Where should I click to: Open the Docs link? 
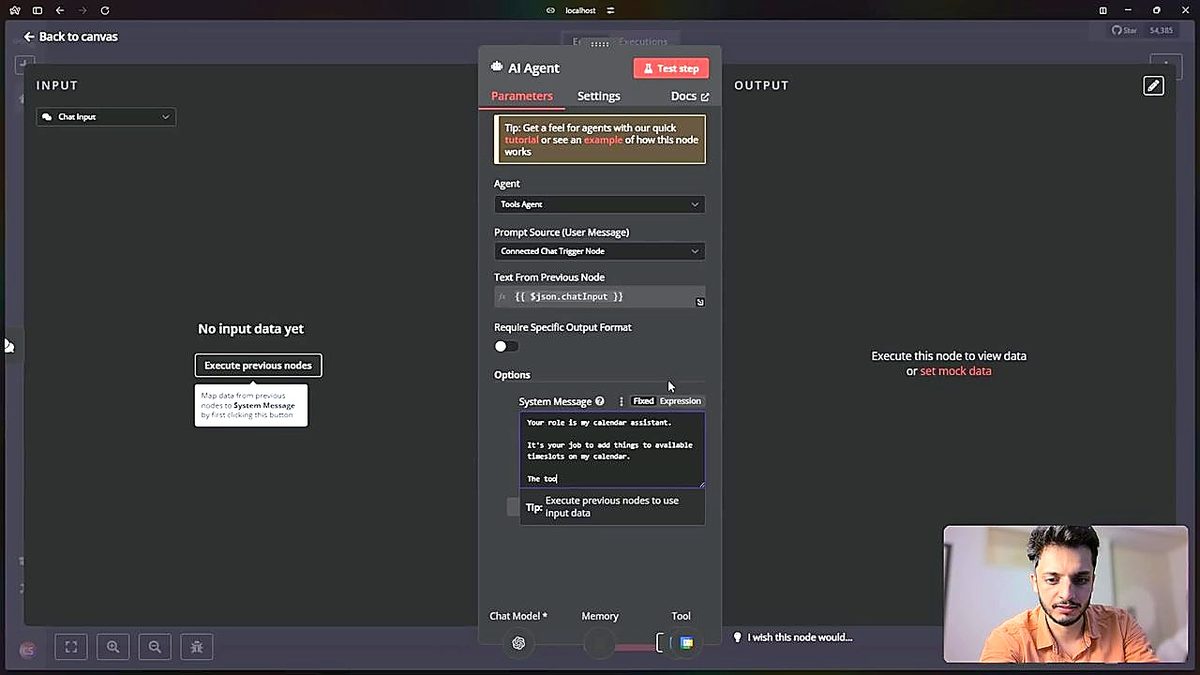(x=689, y=96)
